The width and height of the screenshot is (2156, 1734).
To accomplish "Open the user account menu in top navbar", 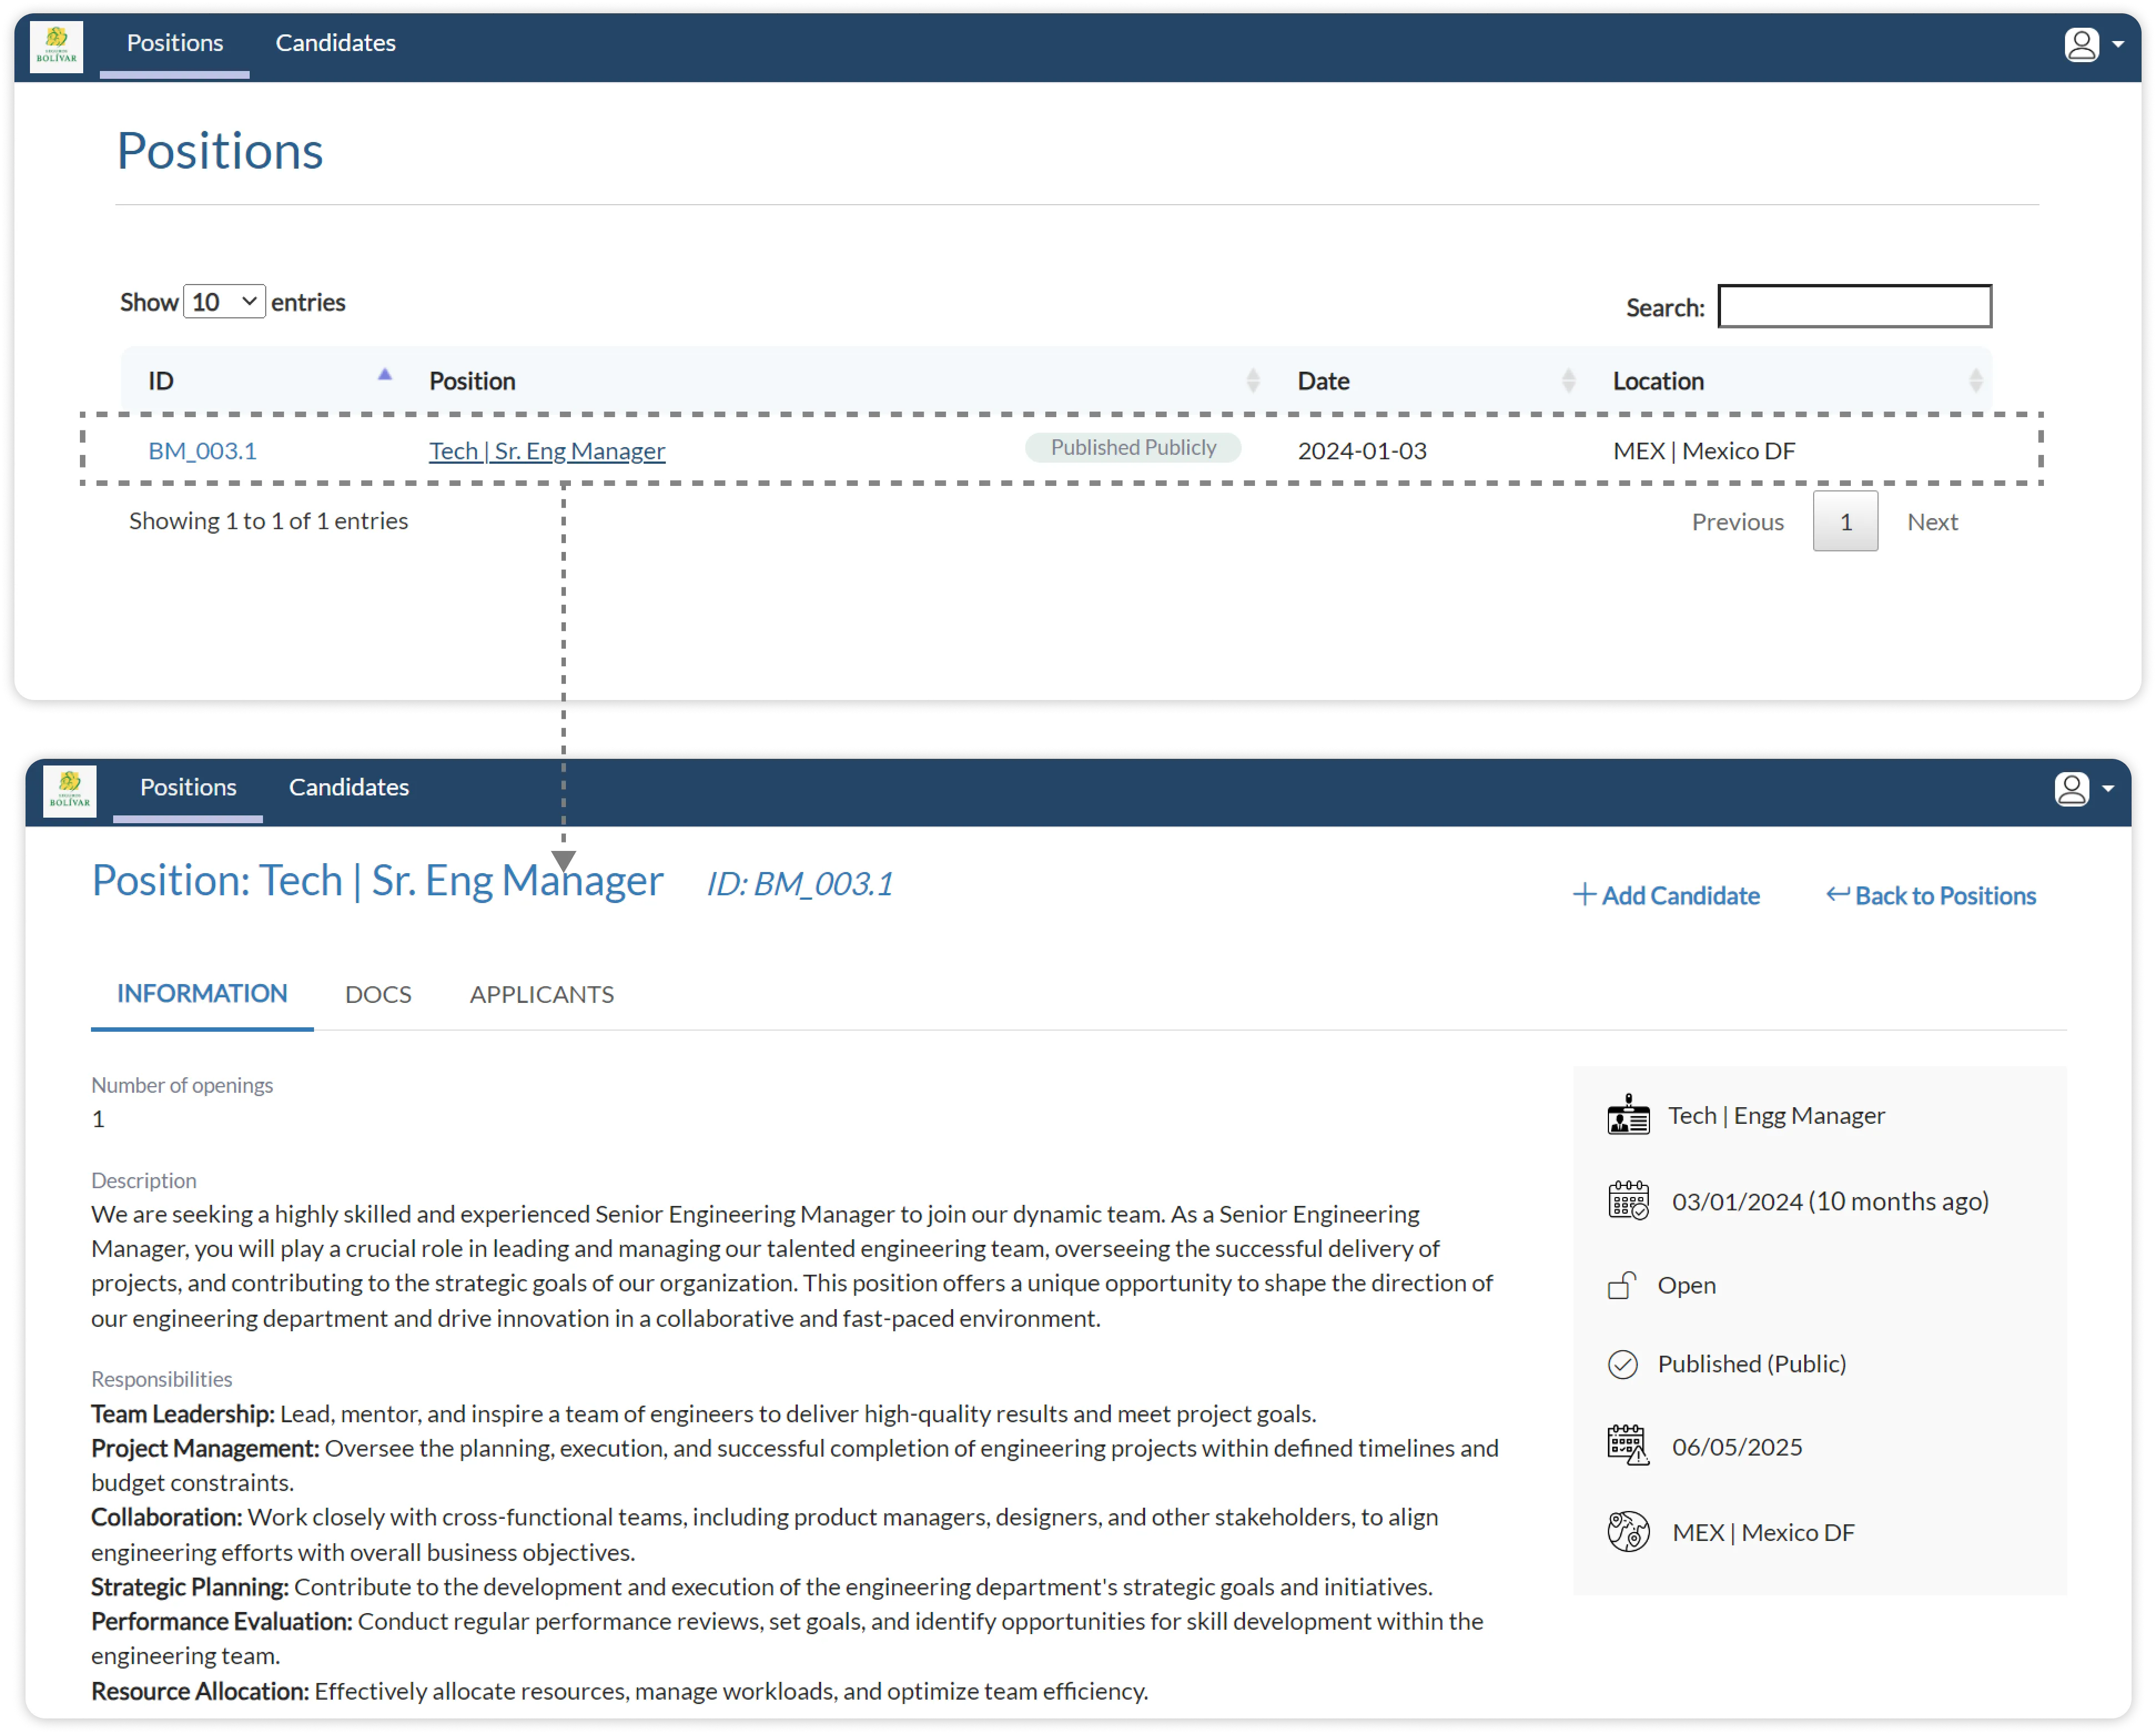I will [x=2094, y=45].
